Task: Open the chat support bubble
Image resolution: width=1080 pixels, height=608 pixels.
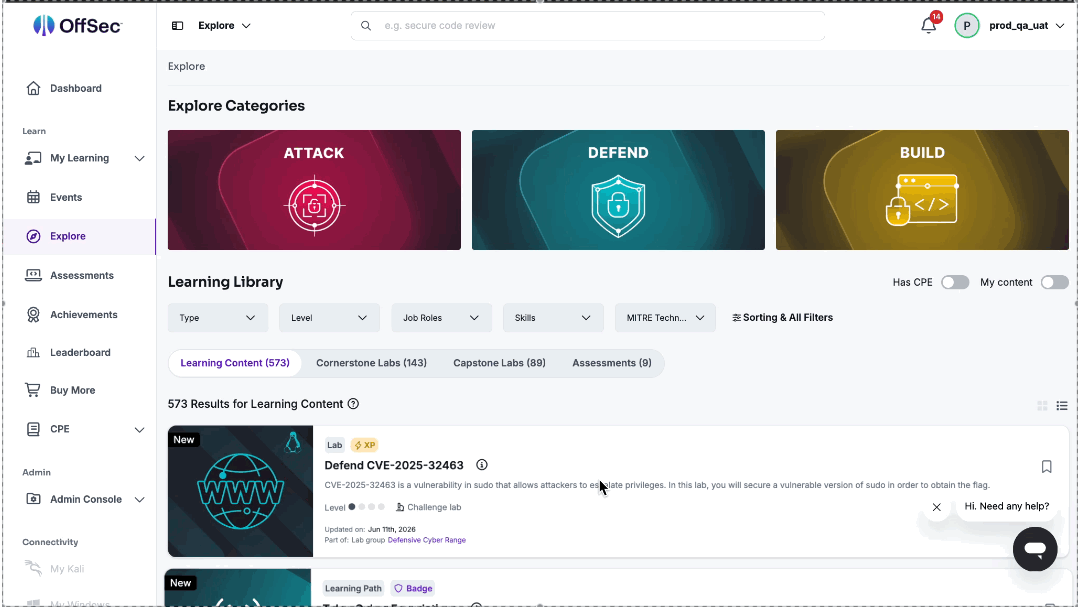Action: (1035, 549)
